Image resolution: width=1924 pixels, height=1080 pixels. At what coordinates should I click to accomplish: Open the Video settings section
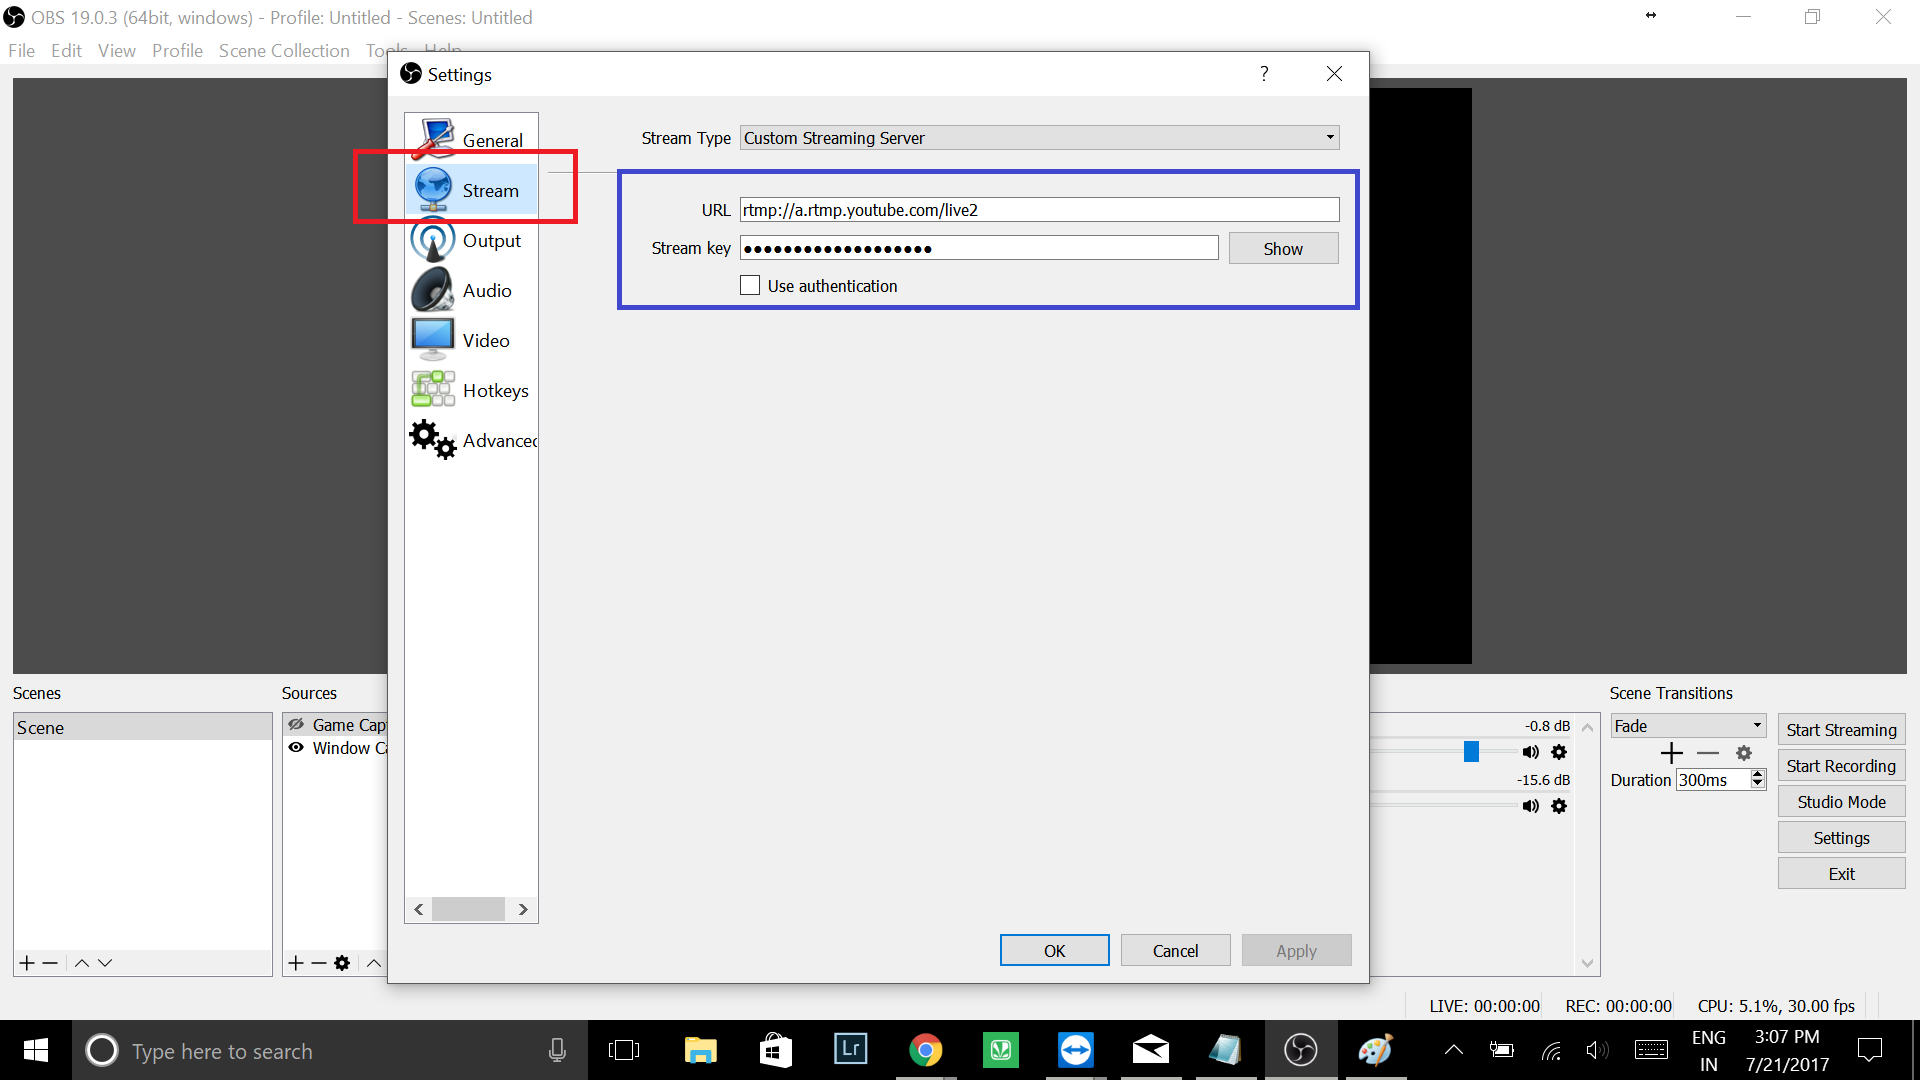(x=471, y=340)
